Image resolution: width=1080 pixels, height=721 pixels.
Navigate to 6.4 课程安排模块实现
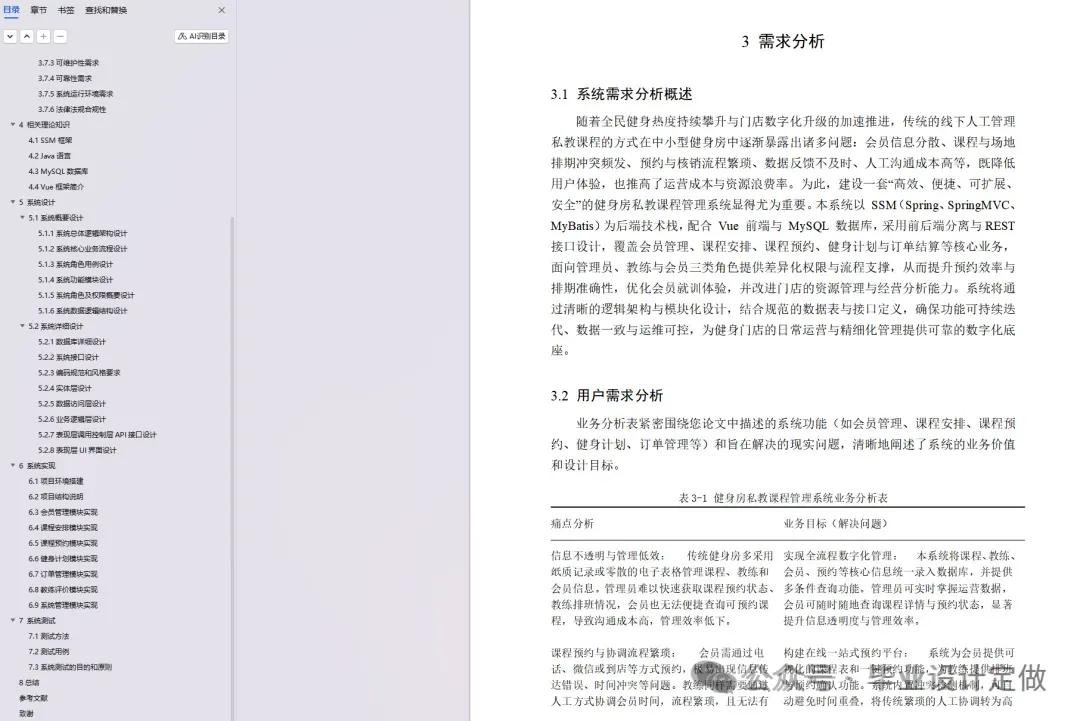coord(63,527)
